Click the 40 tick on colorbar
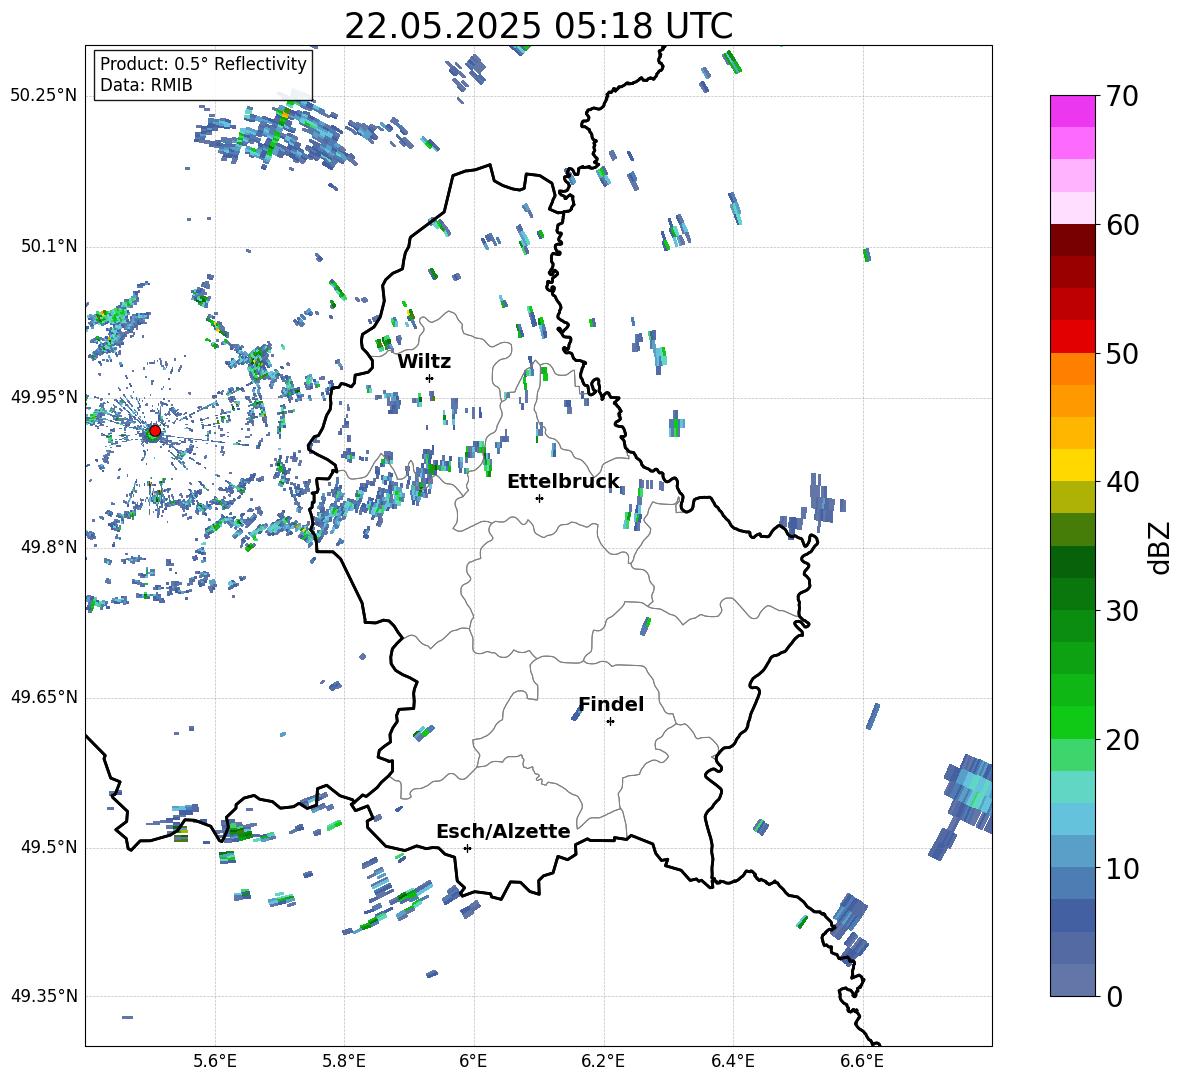This screenshot has height=1081, width=1184. 1122,482
